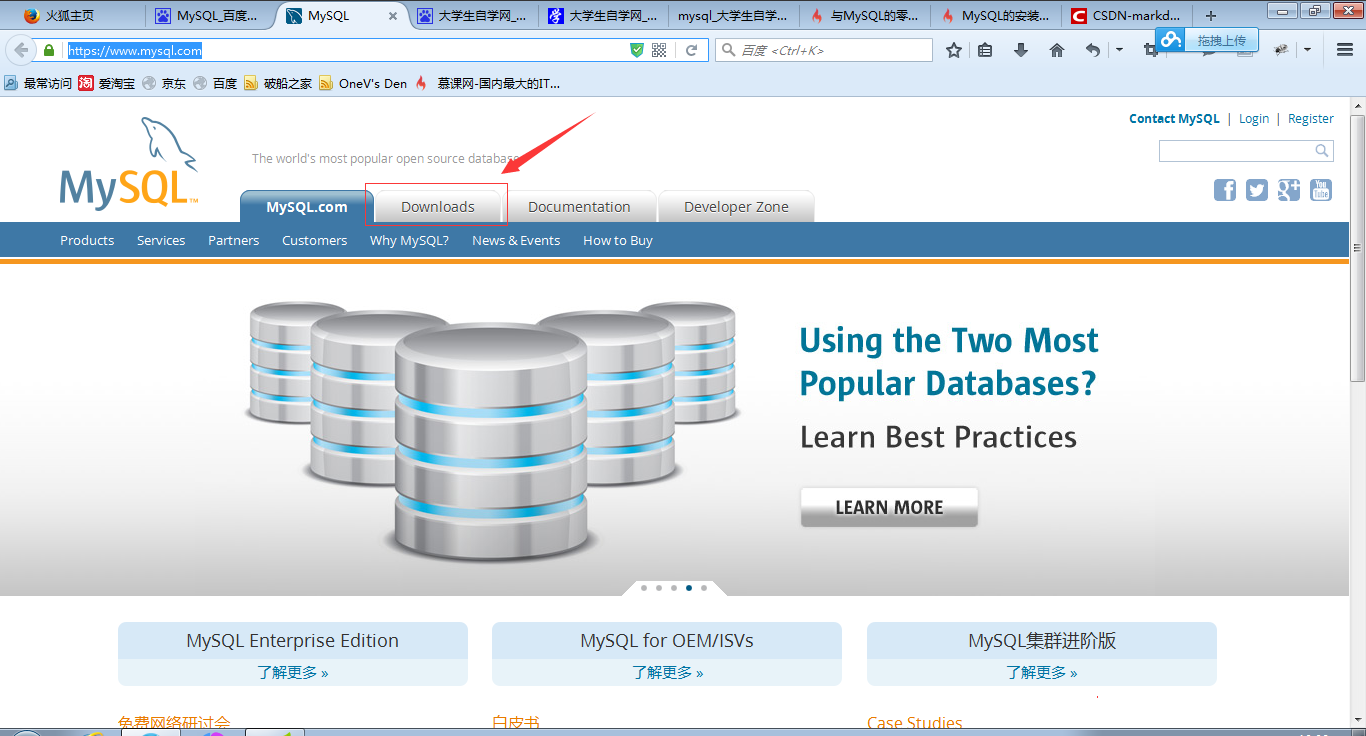Open the Documentation site tab

pyautogui.click(x=579, y=206)
